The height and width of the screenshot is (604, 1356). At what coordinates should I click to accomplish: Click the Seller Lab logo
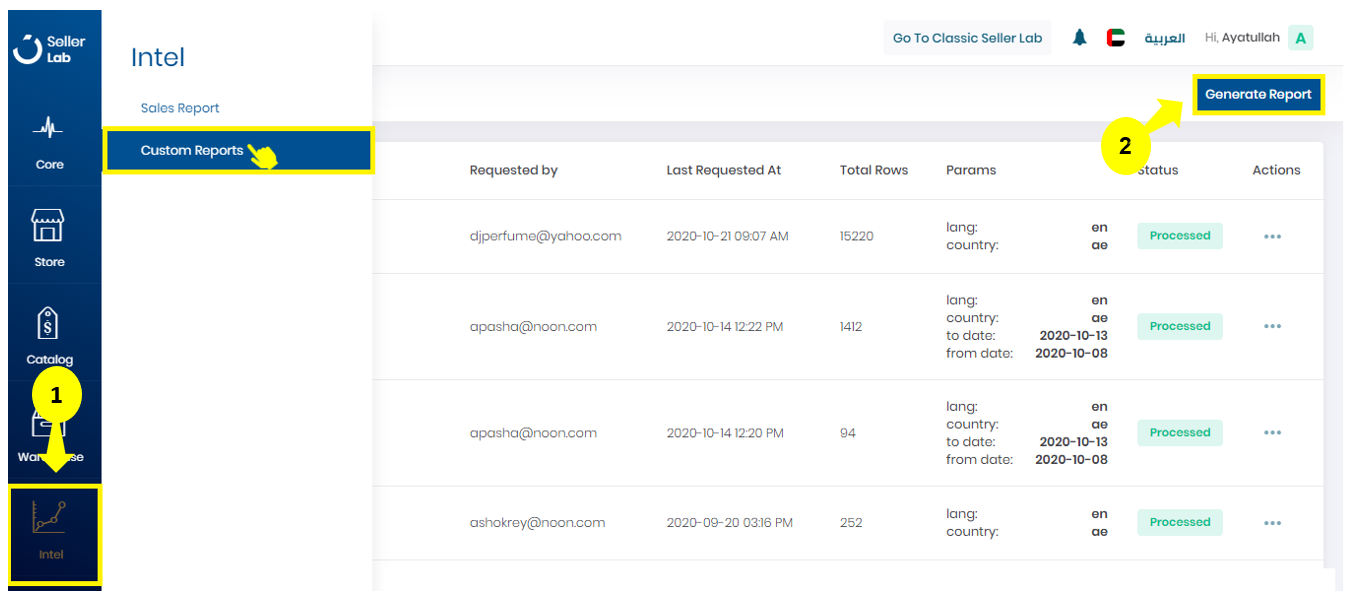[49, 49]
